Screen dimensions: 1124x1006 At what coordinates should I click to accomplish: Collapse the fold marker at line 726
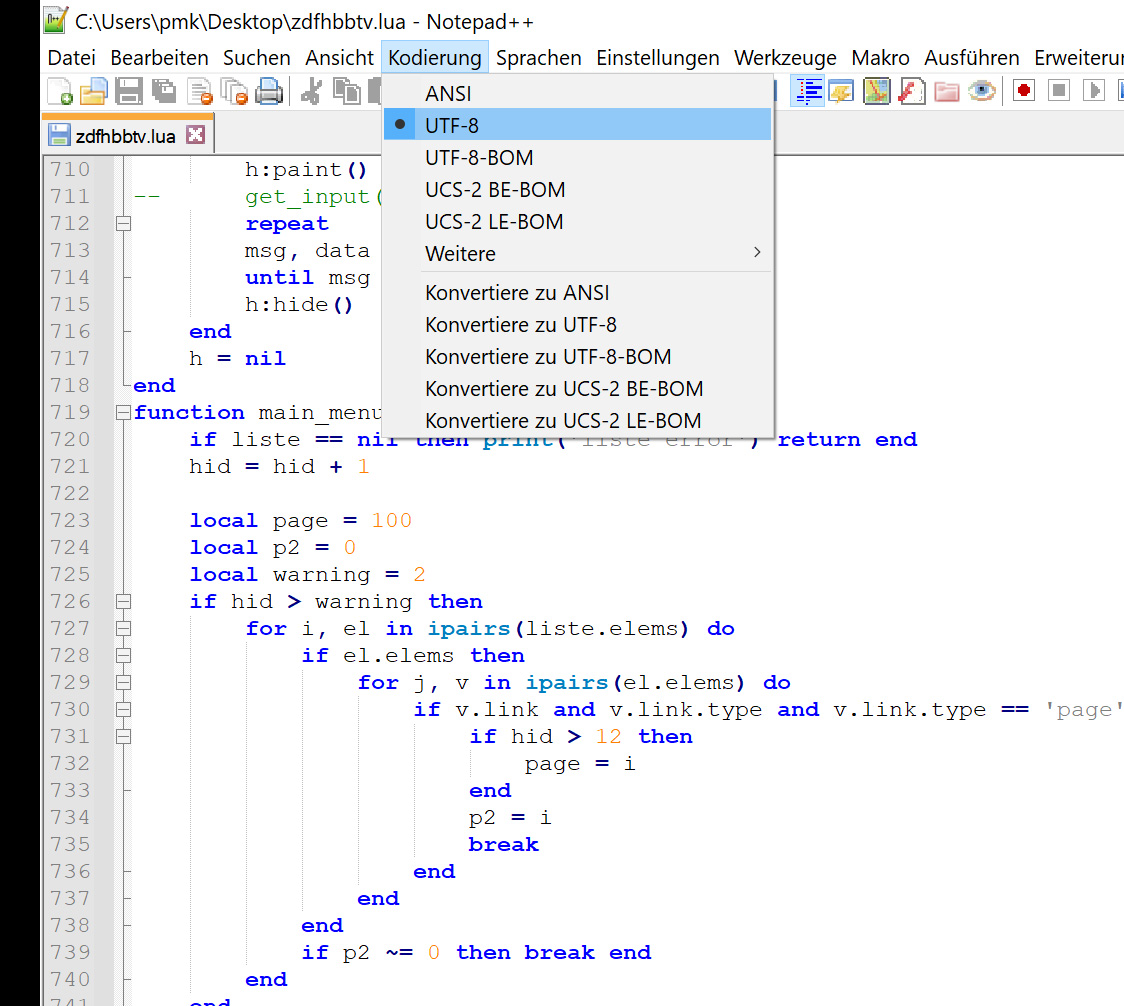point(123,602)
